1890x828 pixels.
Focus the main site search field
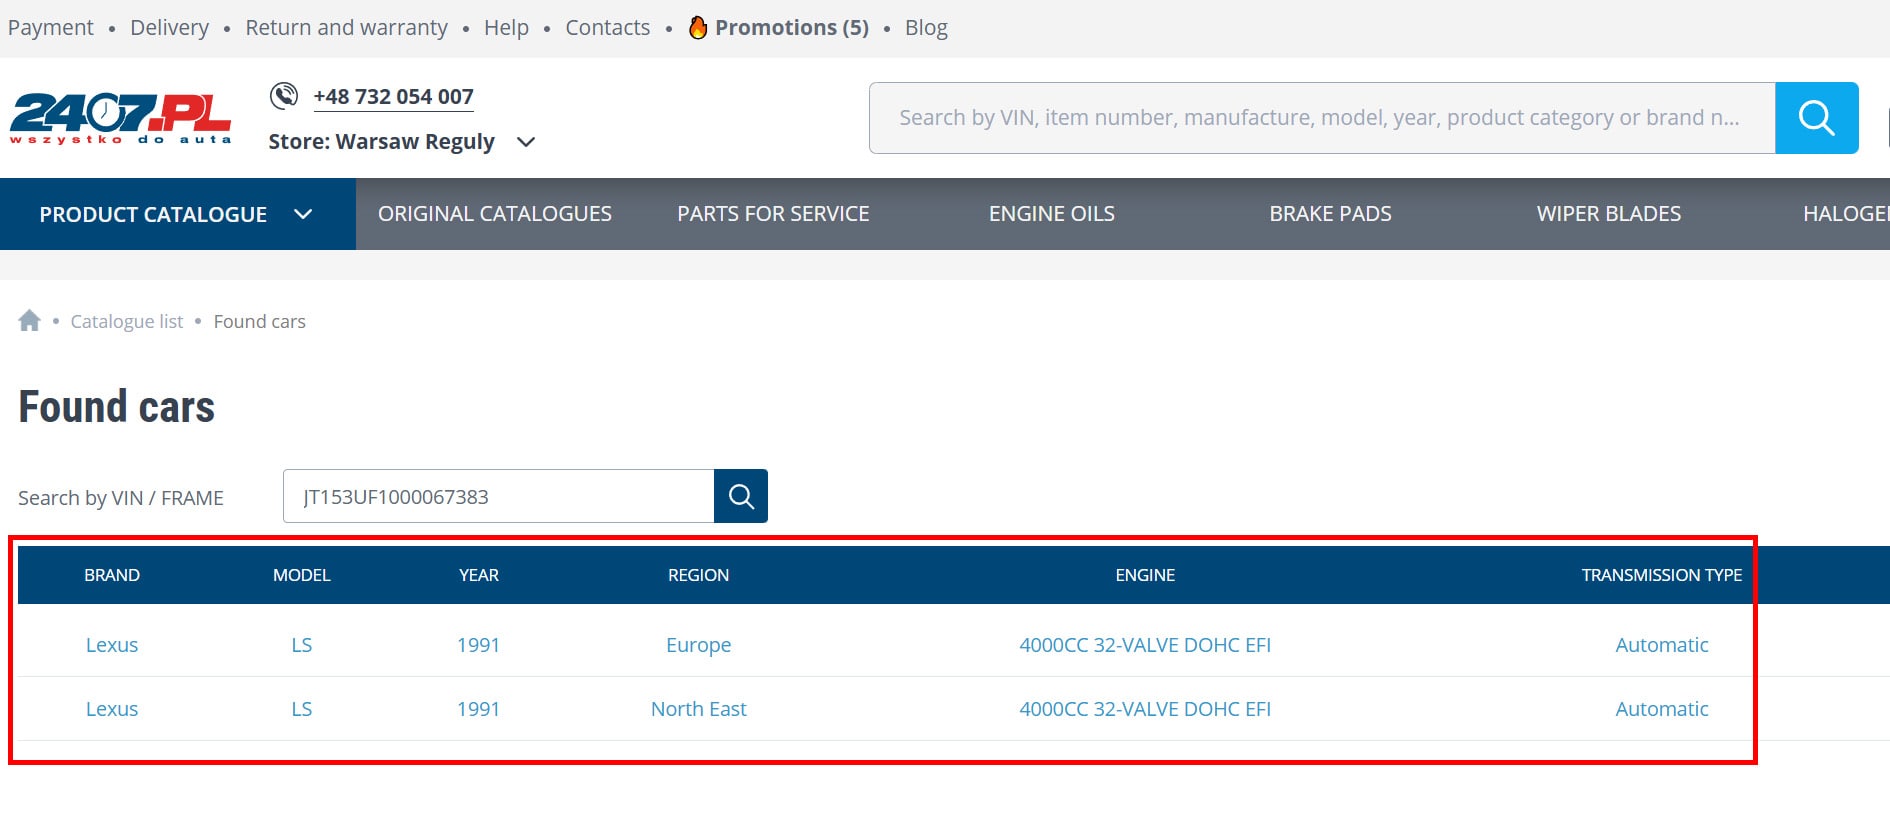tap(1322, 118)
